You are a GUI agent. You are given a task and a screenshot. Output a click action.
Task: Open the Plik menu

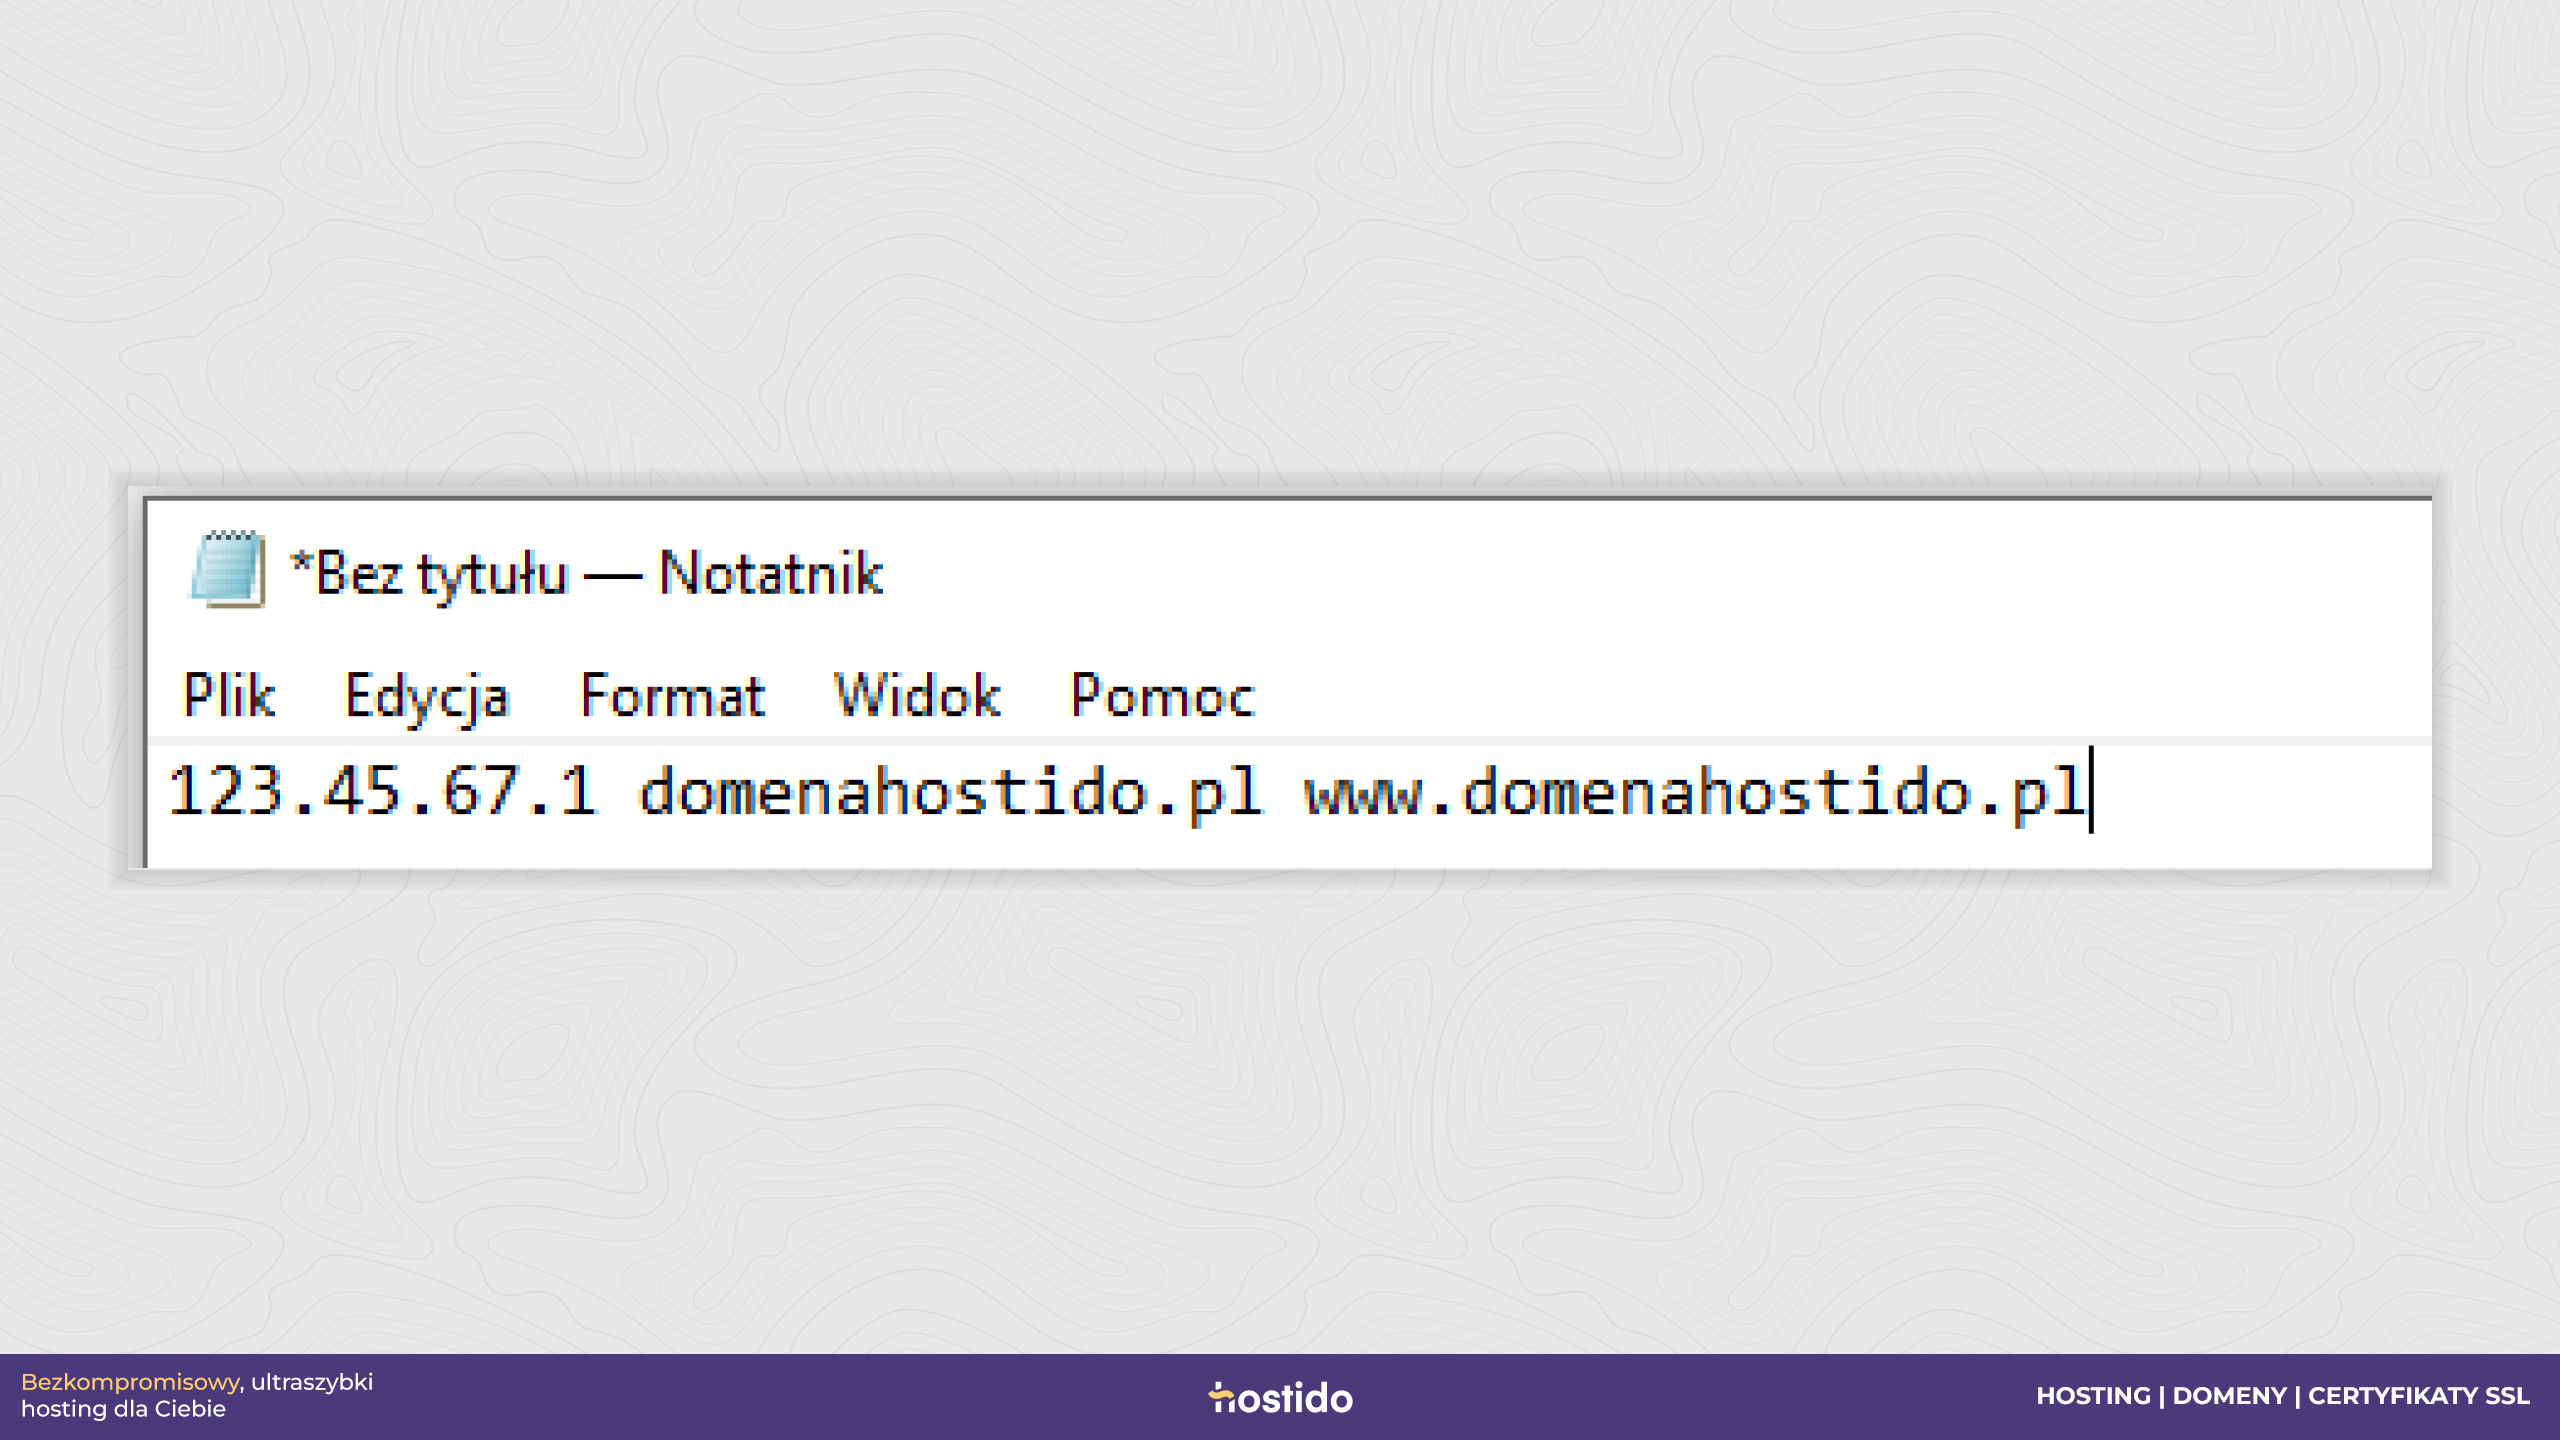tap(229, 695)
